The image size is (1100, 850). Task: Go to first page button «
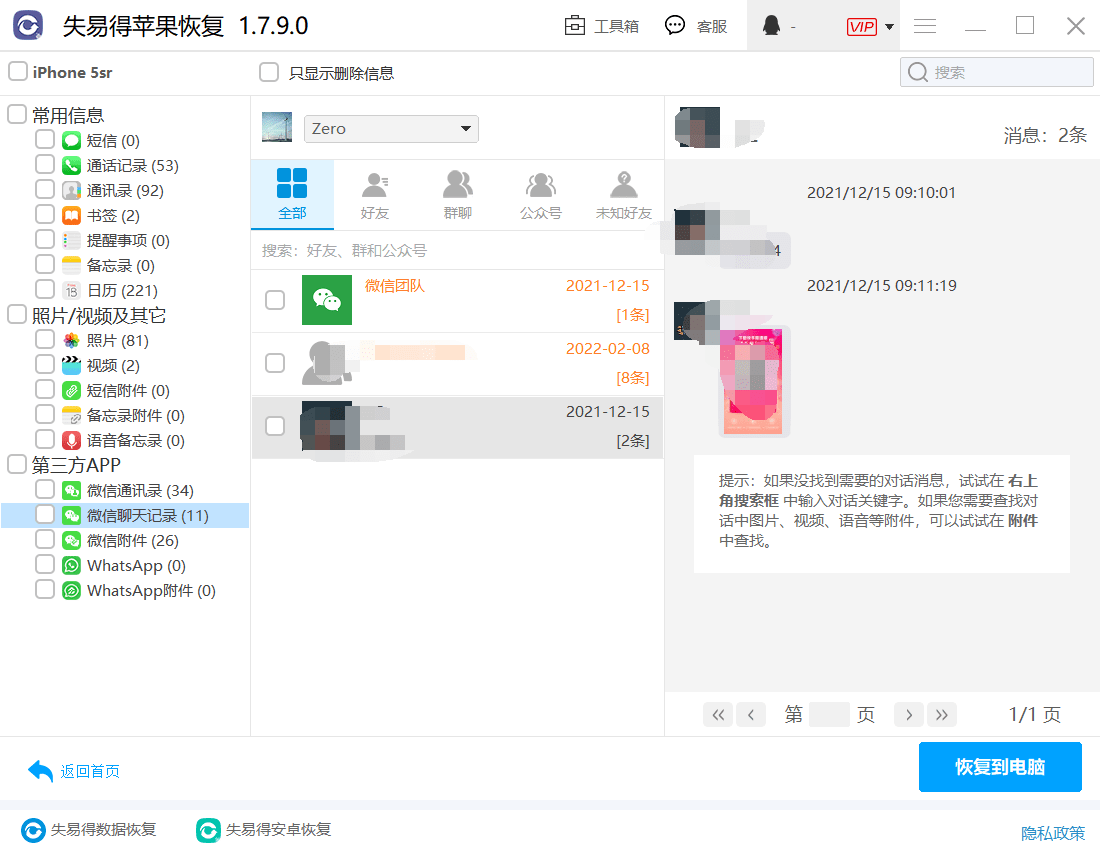coord(718,715)
